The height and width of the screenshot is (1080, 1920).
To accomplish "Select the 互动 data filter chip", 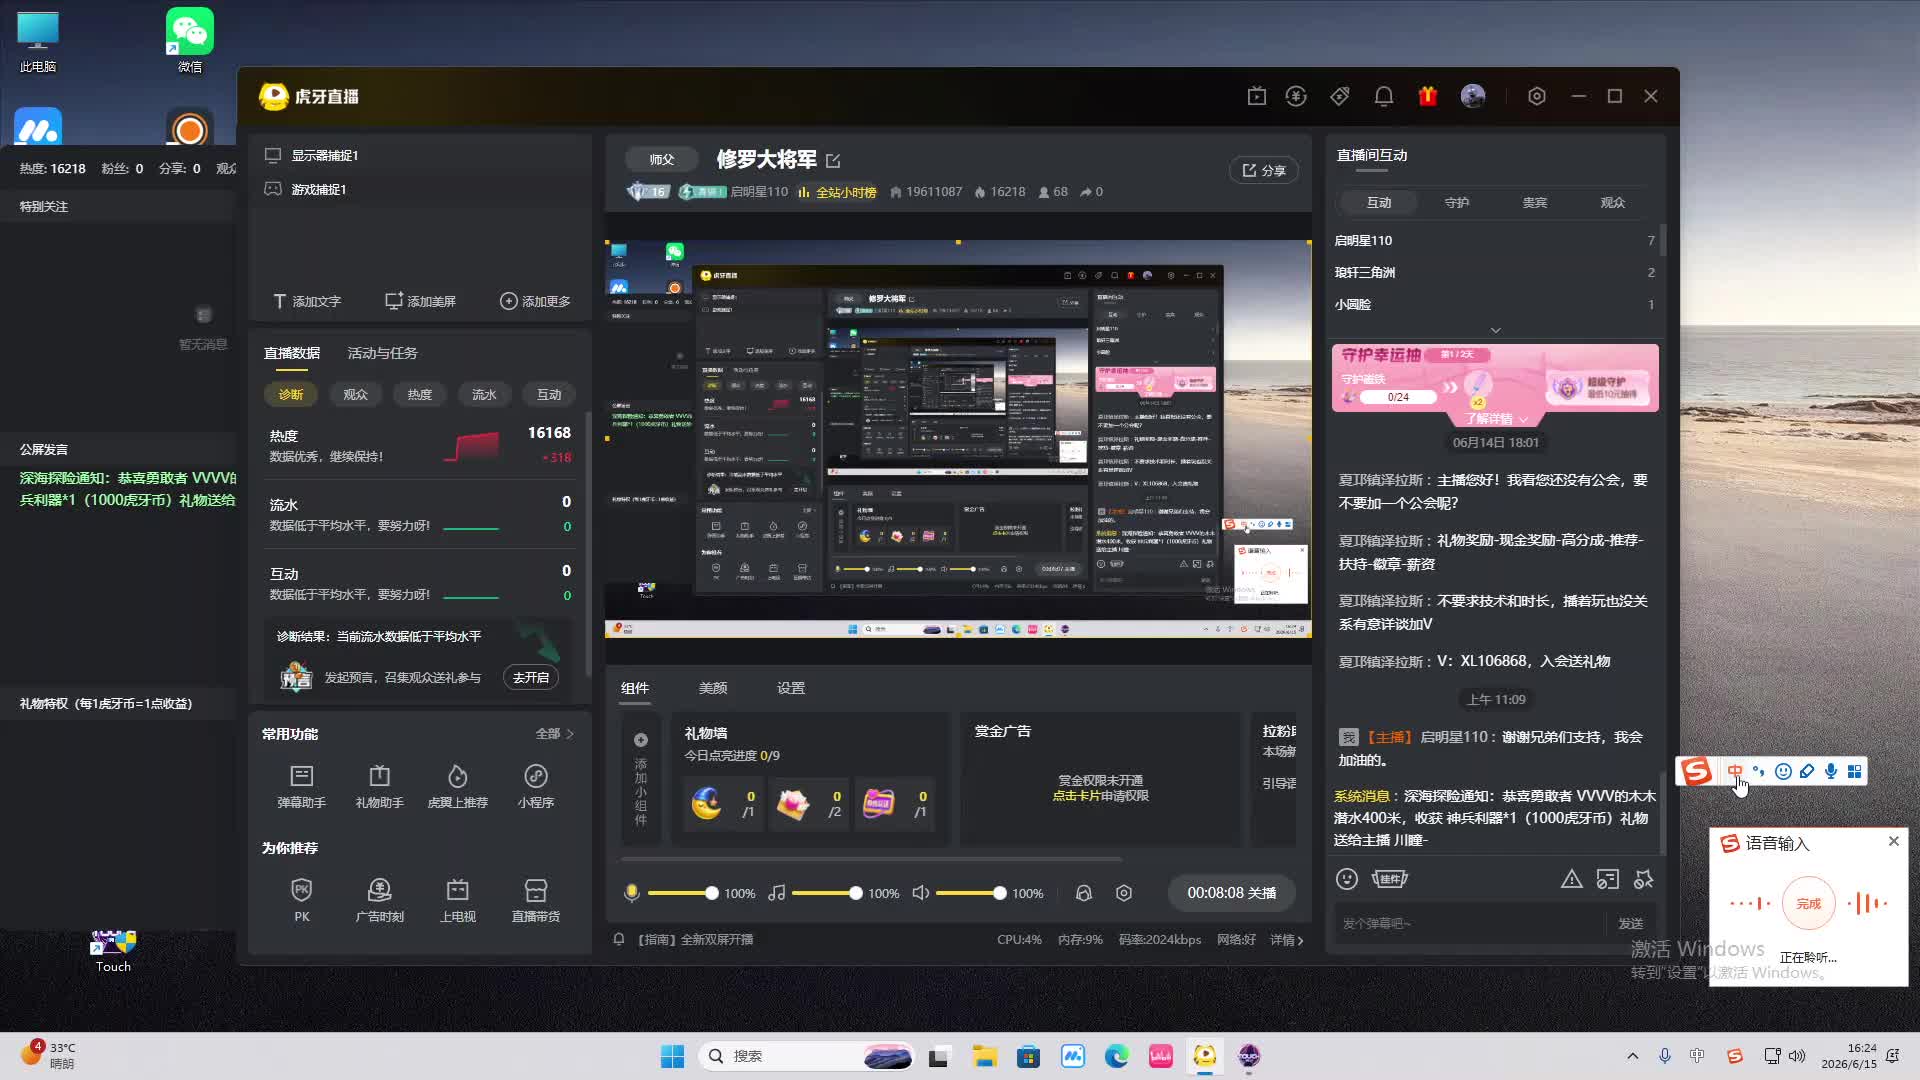I will 549,394.
